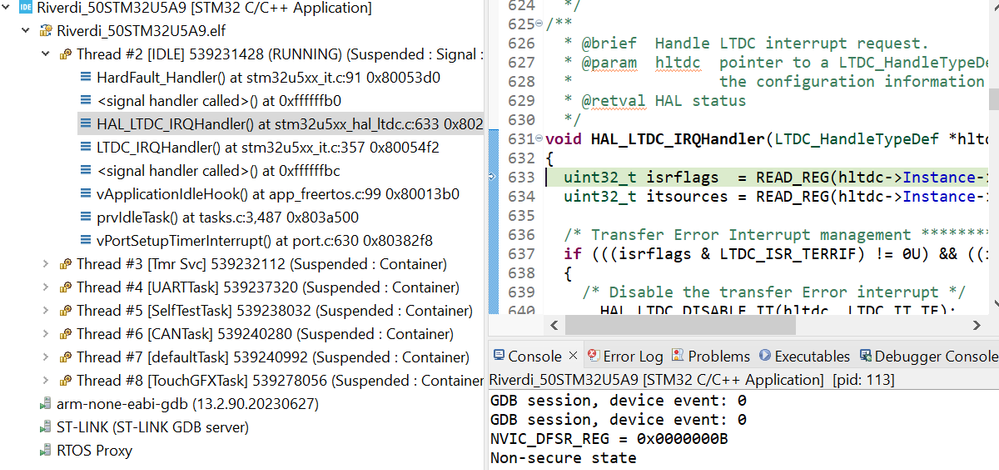Collapse the Riverdi_50STM32U5A9.elf node
Screen dimensions: 999x470
click(x=25, y=31)
